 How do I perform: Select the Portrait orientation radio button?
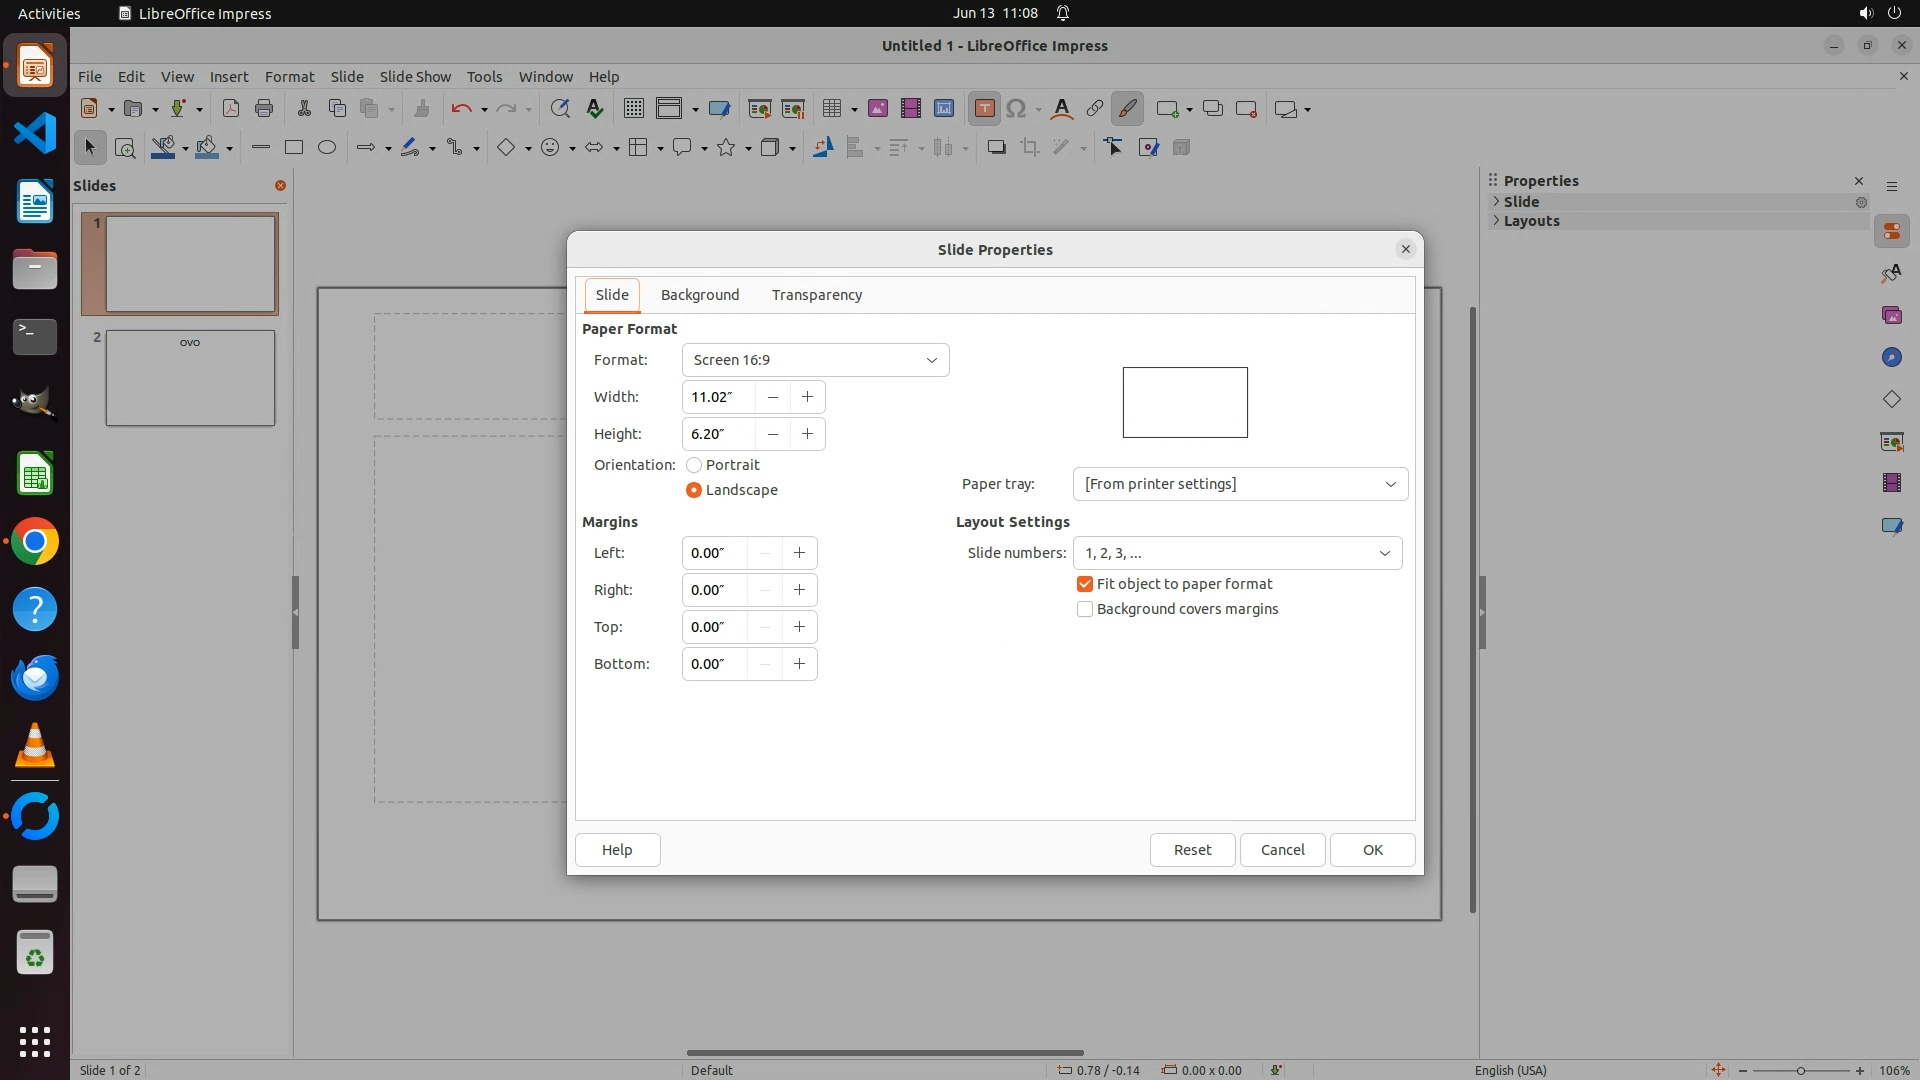(694, 465)
